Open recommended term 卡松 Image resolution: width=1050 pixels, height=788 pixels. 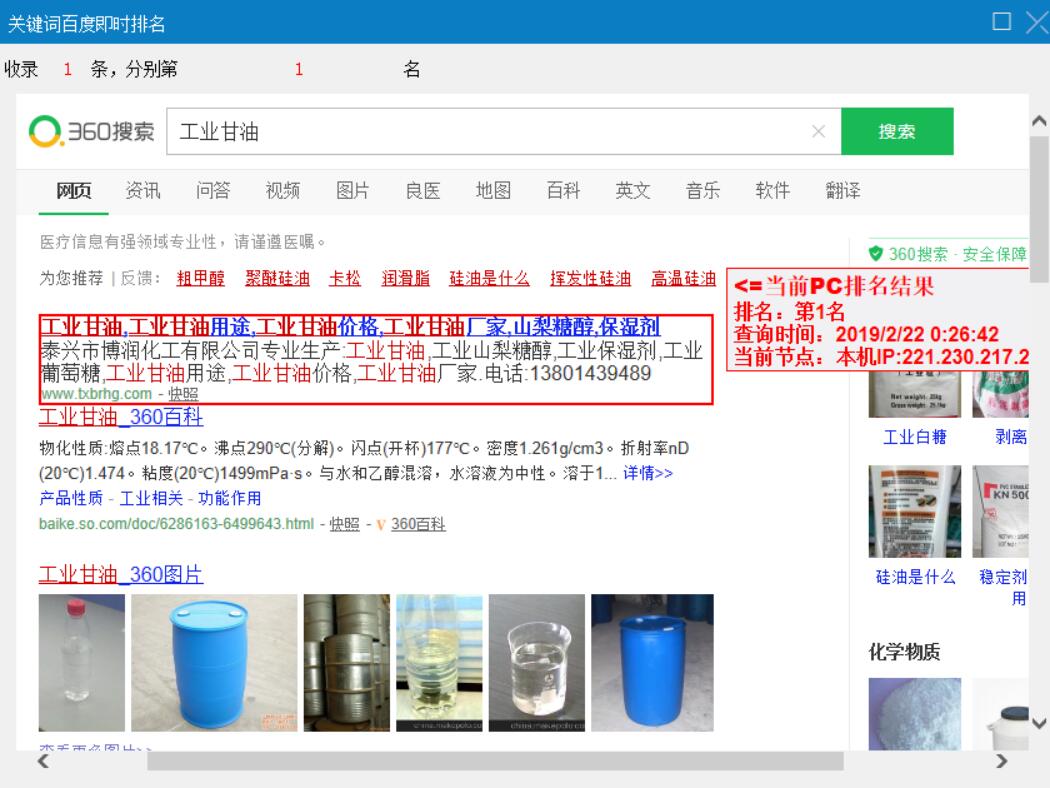pos(345,279)
